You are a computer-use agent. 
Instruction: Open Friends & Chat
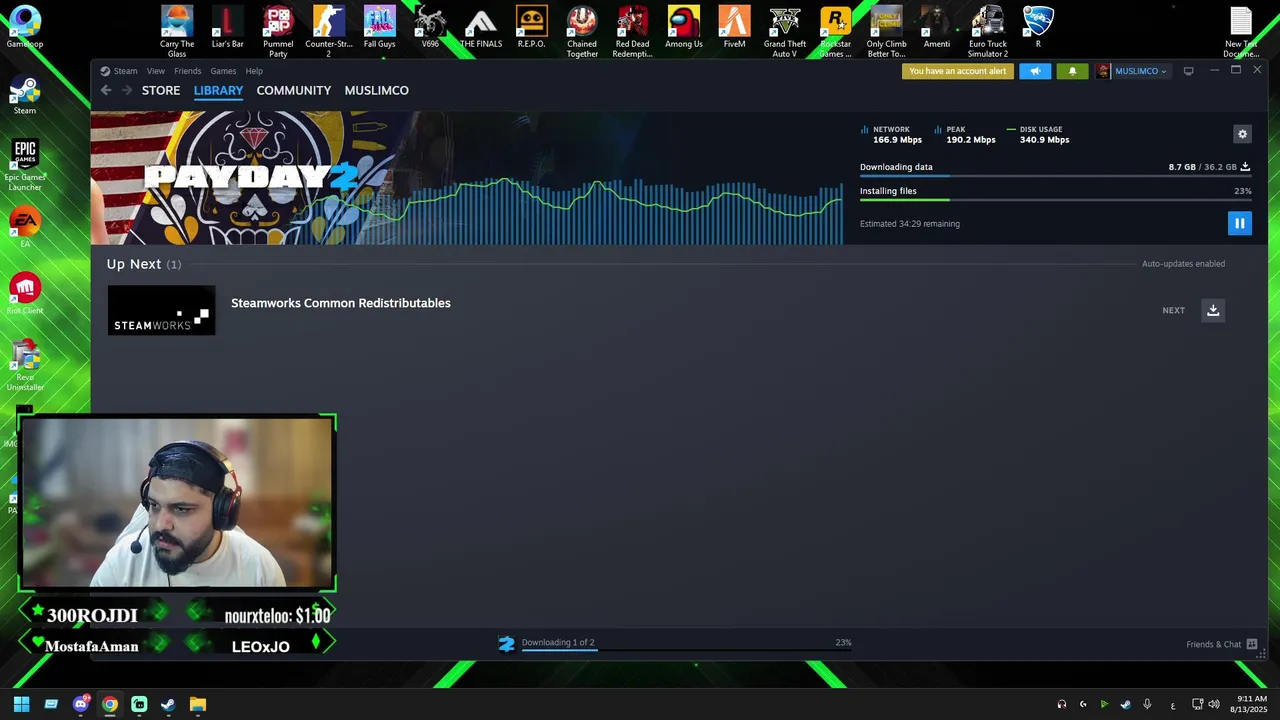coord(1221,644)
